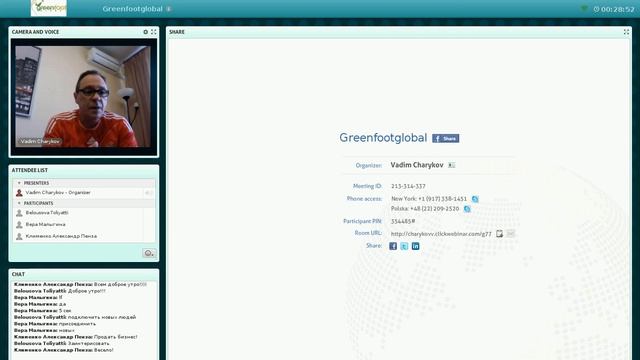
Task: Open attendee status dropdown button
Action: click(149, 253)
